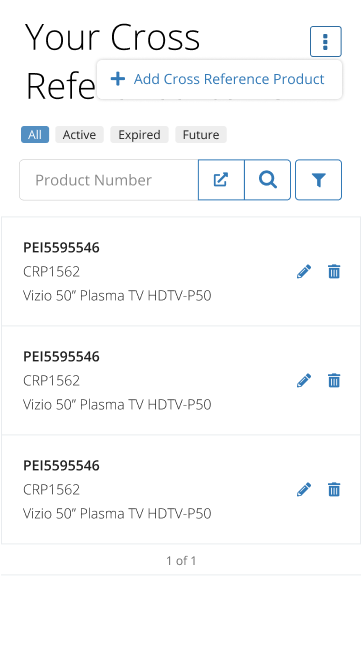Image resolution: width=361 pixels, height=645 pixels.
Task: Click the magnifying glass search button
Action: click(x=268, y=180)
